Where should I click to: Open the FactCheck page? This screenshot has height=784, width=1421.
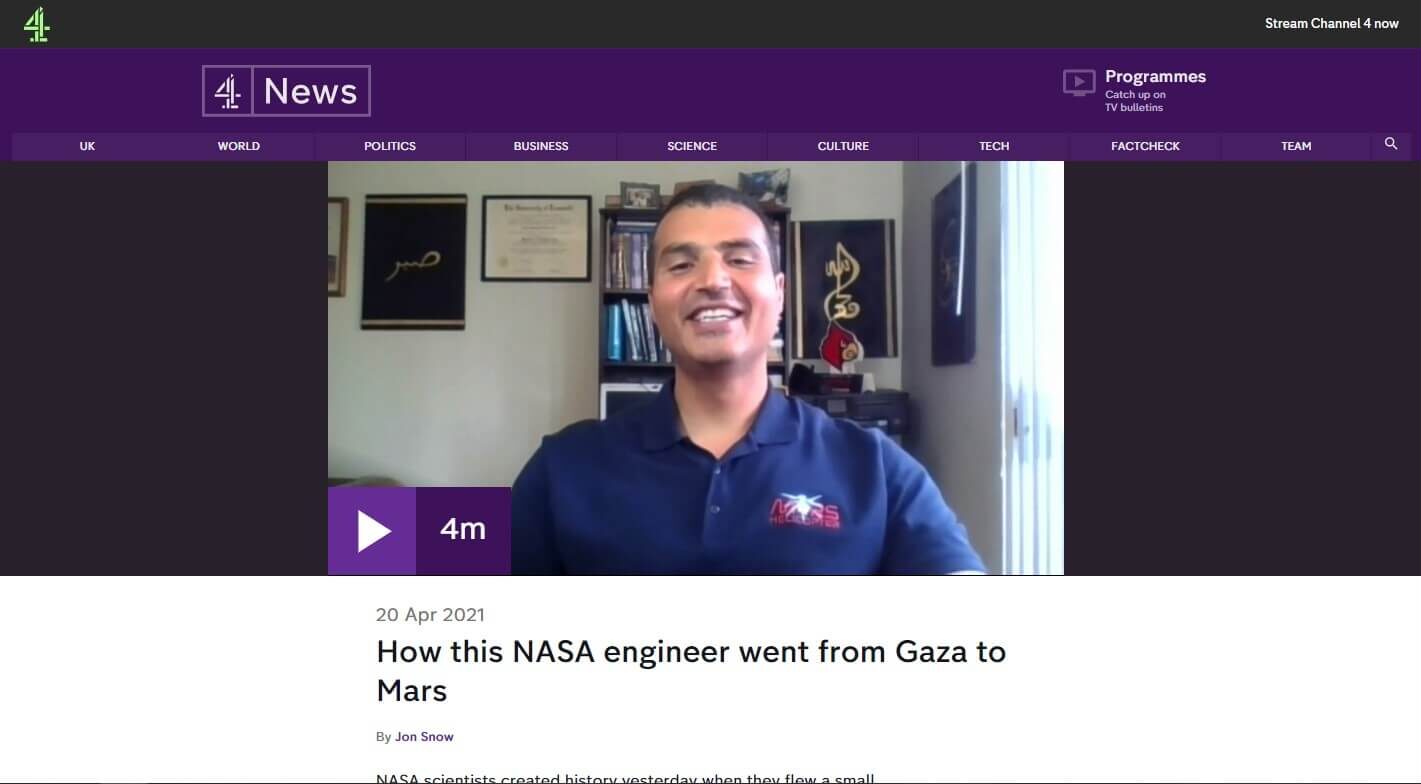coord(1145,146)
